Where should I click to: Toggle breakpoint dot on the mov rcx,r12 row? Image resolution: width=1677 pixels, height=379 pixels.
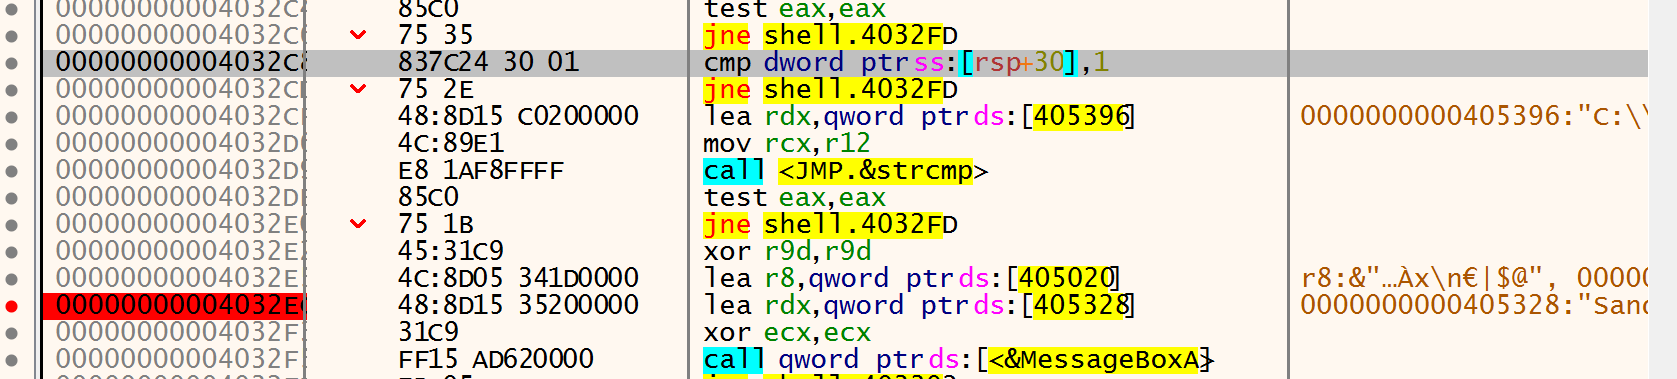(11, 144)
